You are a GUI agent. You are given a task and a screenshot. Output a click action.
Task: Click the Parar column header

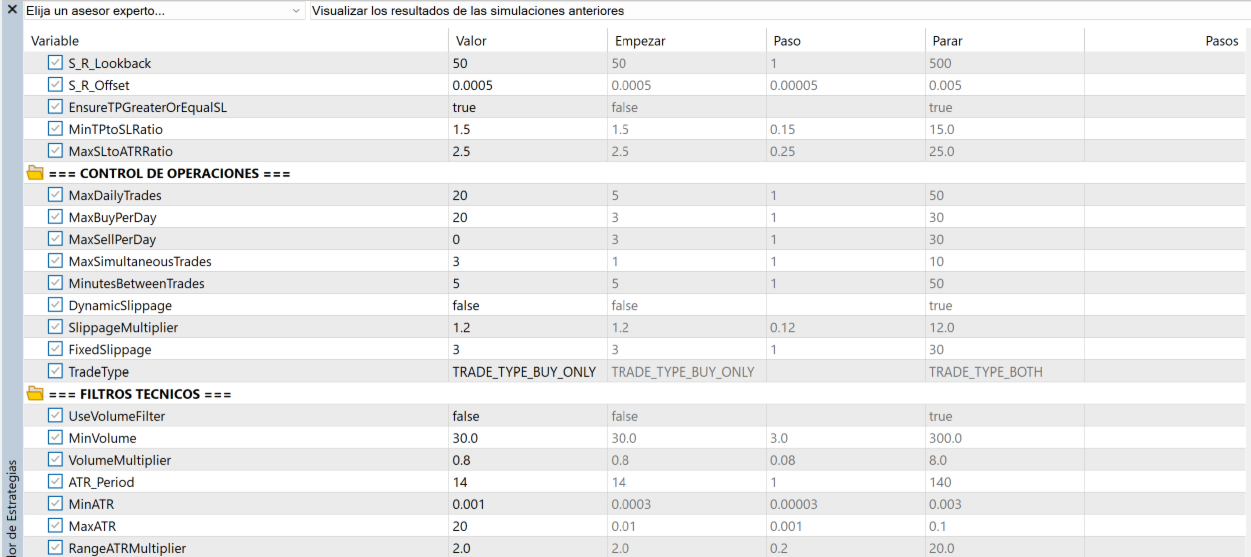tap(947, 41)
